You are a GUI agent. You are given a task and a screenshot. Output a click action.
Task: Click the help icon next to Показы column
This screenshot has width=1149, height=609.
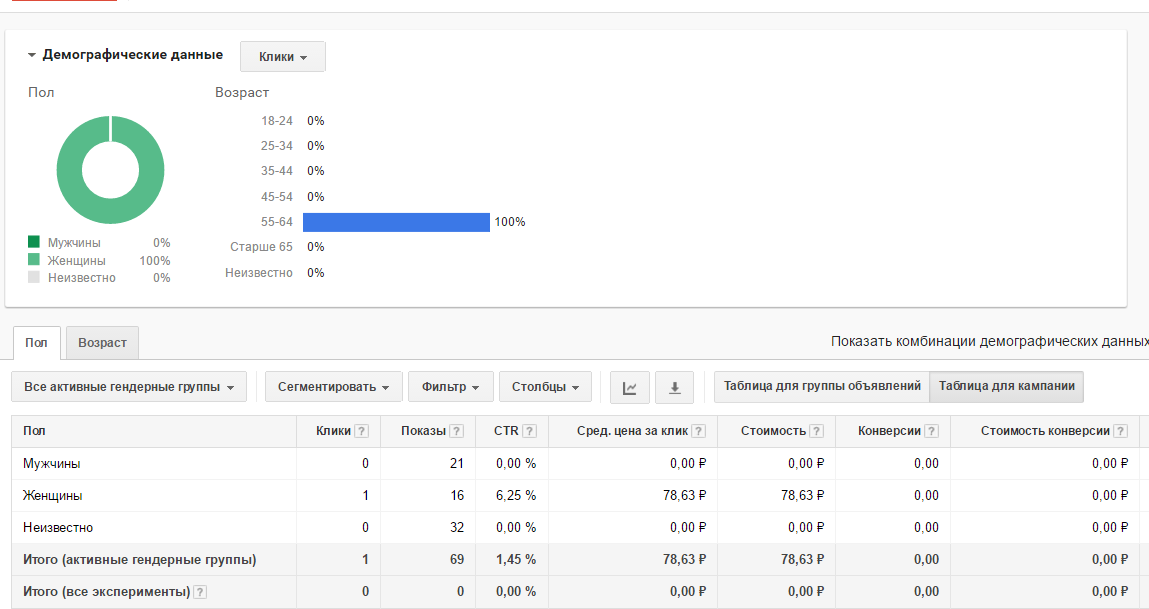[x=457, y=431]
